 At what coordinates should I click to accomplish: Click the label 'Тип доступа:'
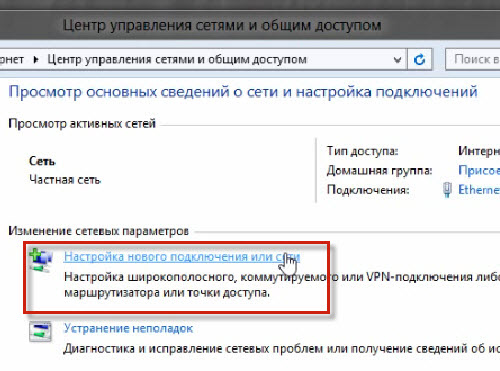tap(363, 151)
